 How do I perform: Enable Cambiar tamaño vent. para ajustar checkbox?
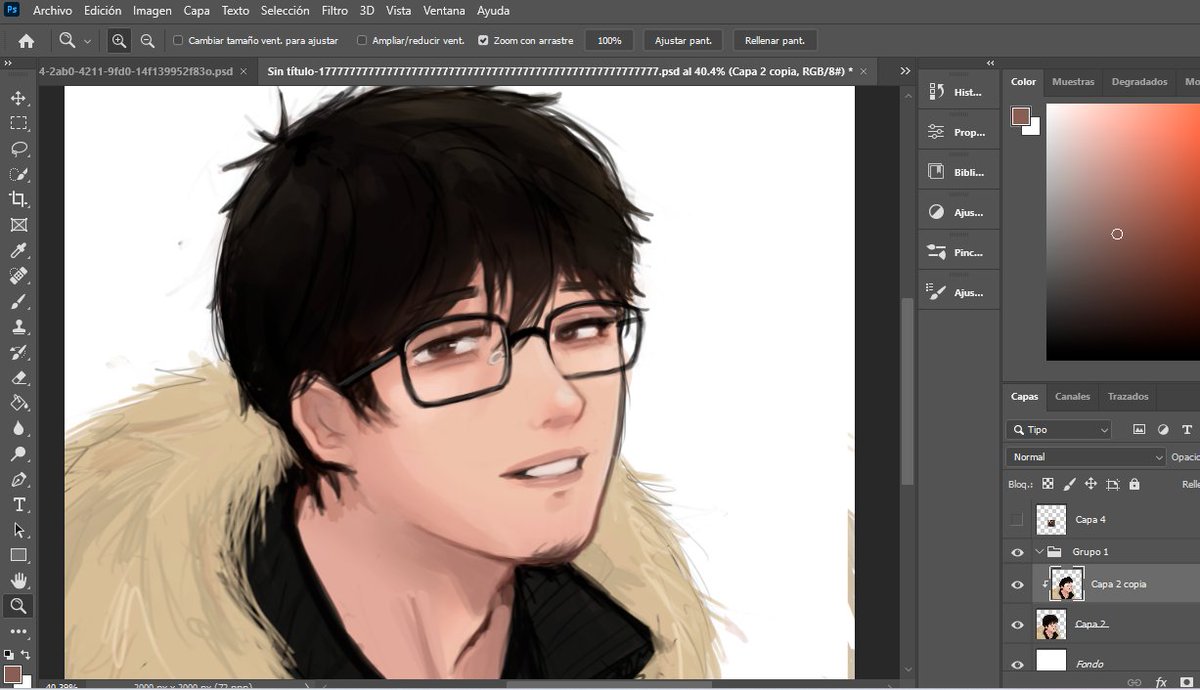178,41
